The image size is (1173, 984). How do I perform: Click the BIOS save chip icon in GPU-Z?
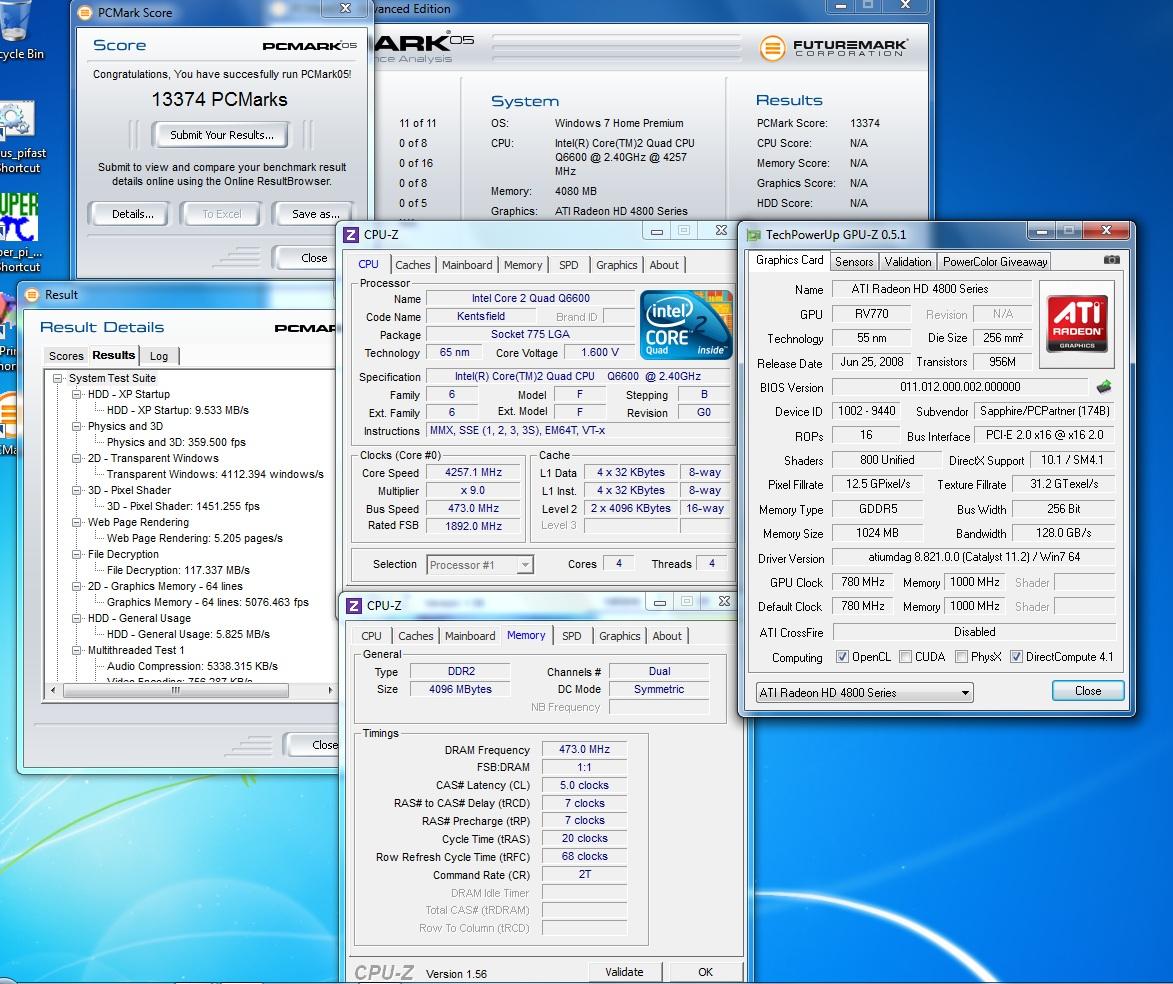pos(1103,387)
